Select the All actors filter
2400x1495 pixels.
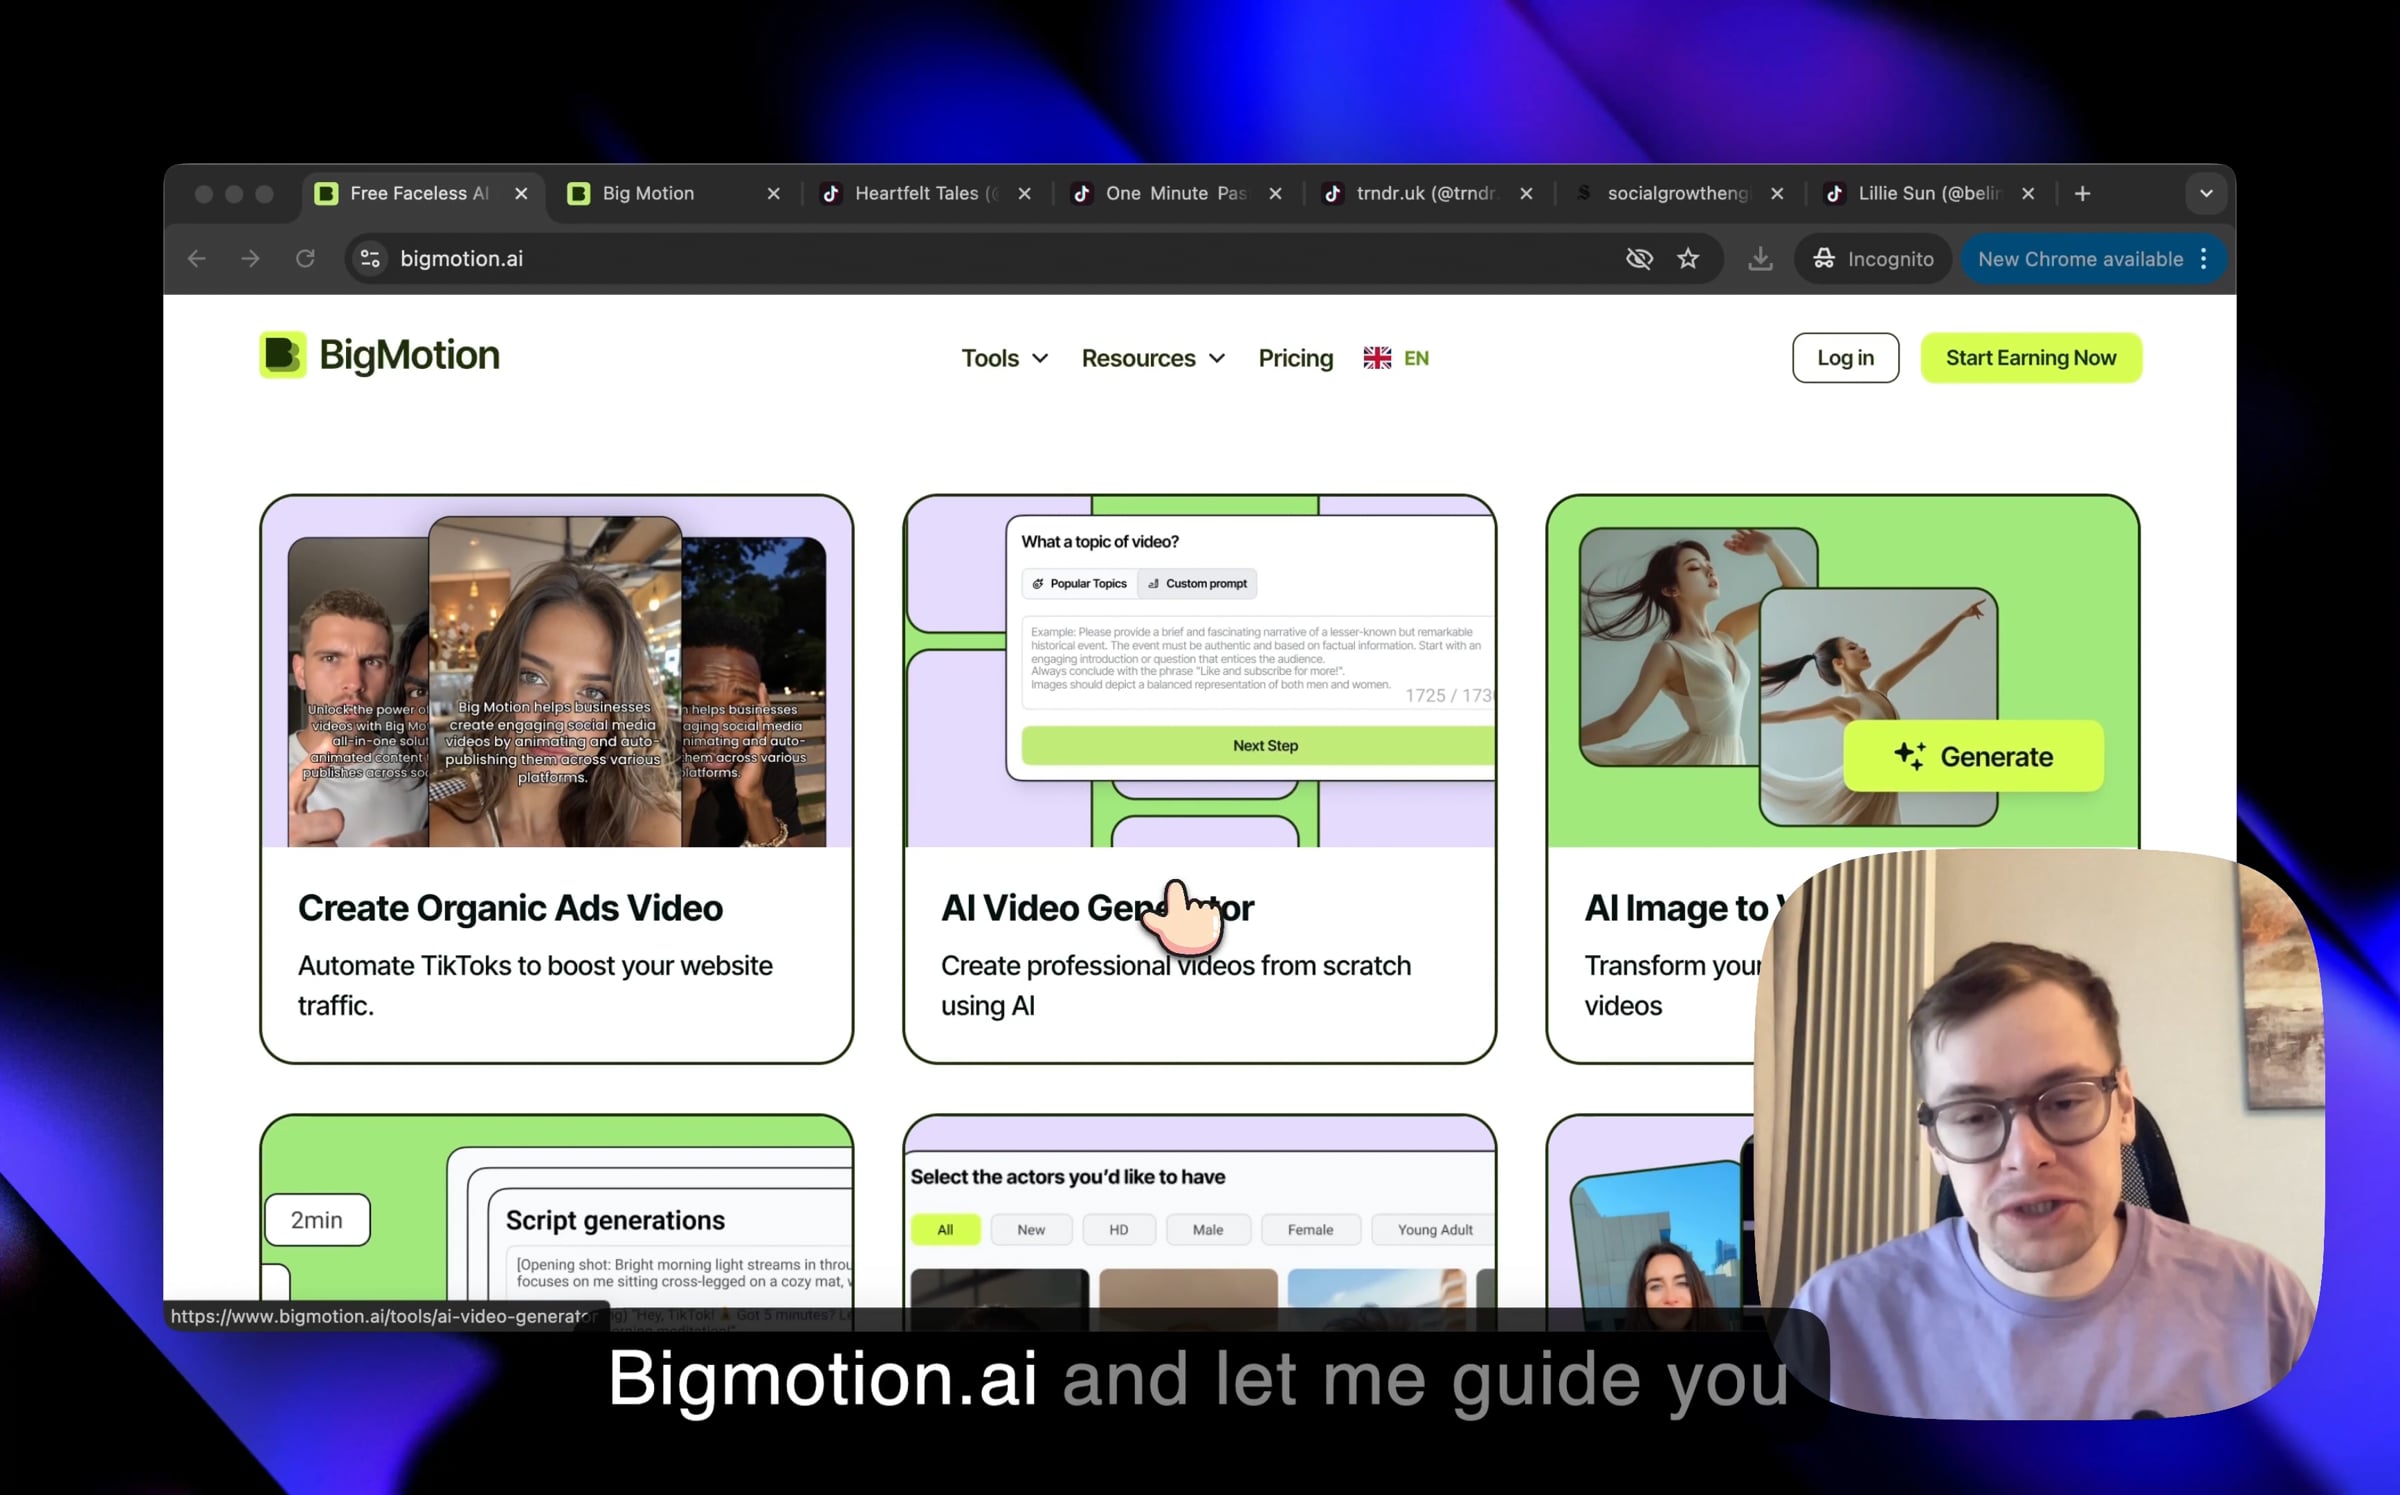click(x=945, y=1230)
